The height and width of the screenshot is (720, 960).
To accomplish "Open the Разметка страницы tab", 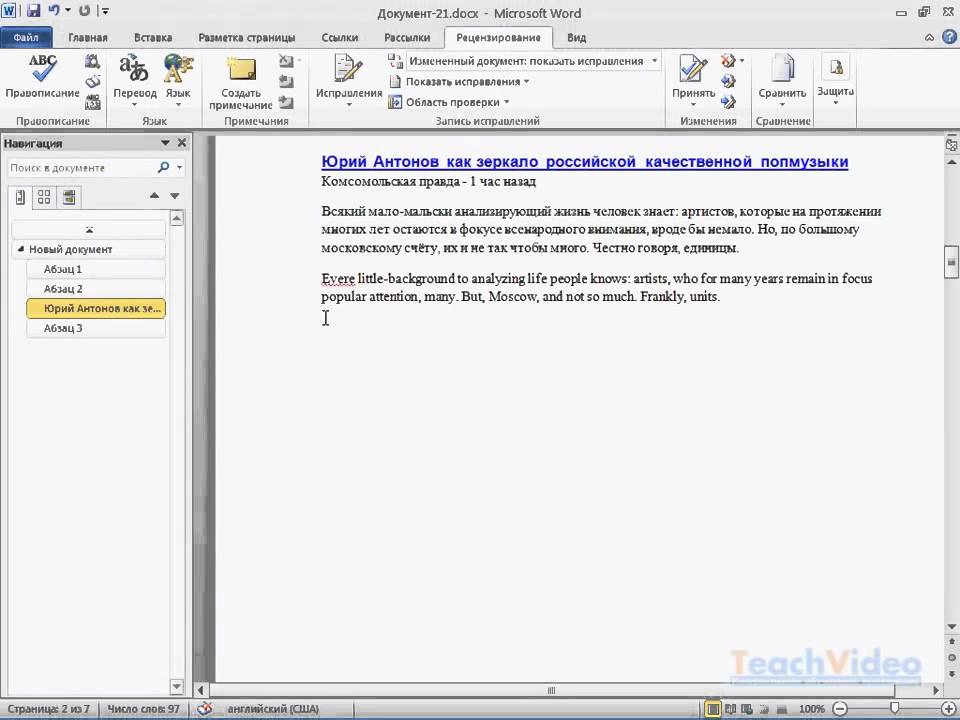I will 247,37.
